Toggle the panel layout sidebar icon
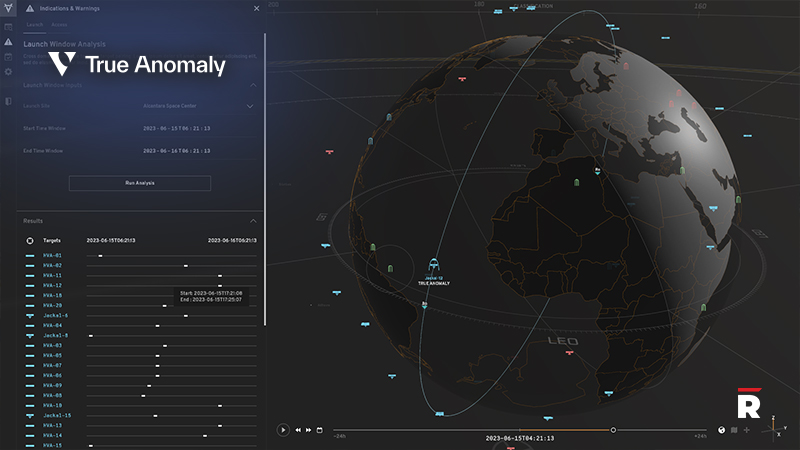 click(8, 102)
